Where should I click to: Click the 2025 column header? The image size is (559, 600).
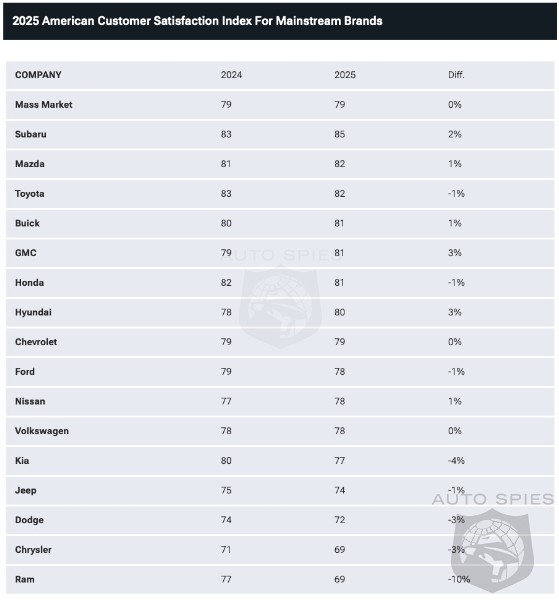coord(345,75)
